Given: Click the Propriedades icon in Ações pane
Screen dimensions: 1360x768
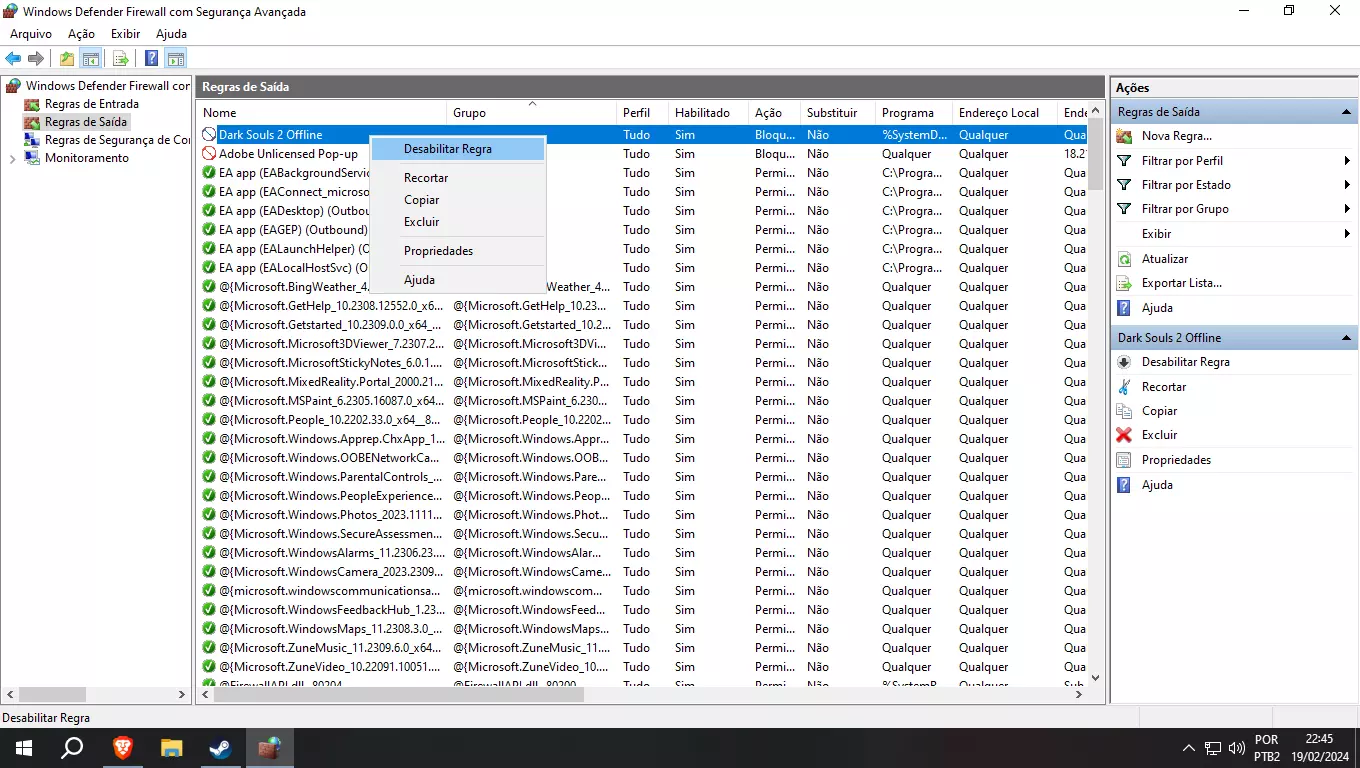Looking at the screenshot, I should 1124,460.
